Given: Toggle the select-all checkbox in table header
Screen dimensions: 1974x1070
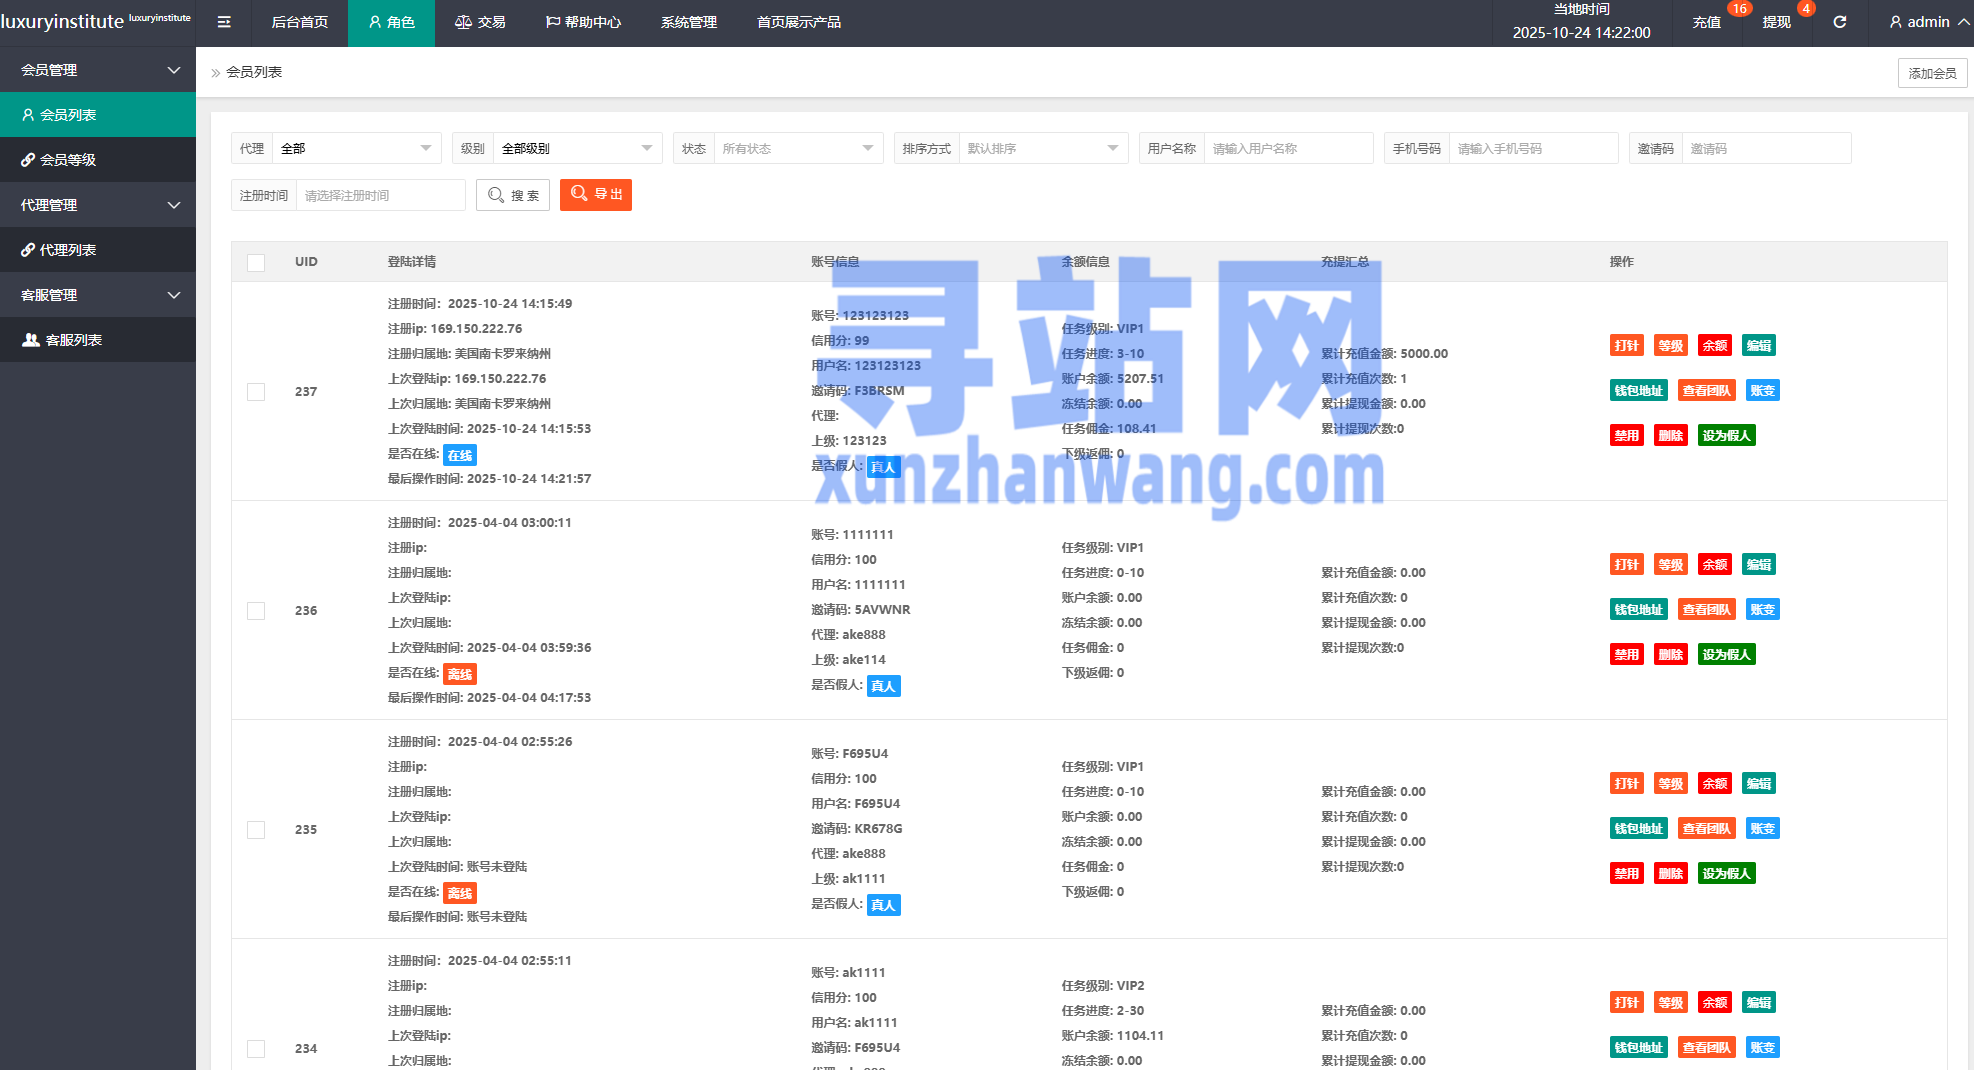Looking at the screenshot, I should point(256,262).
